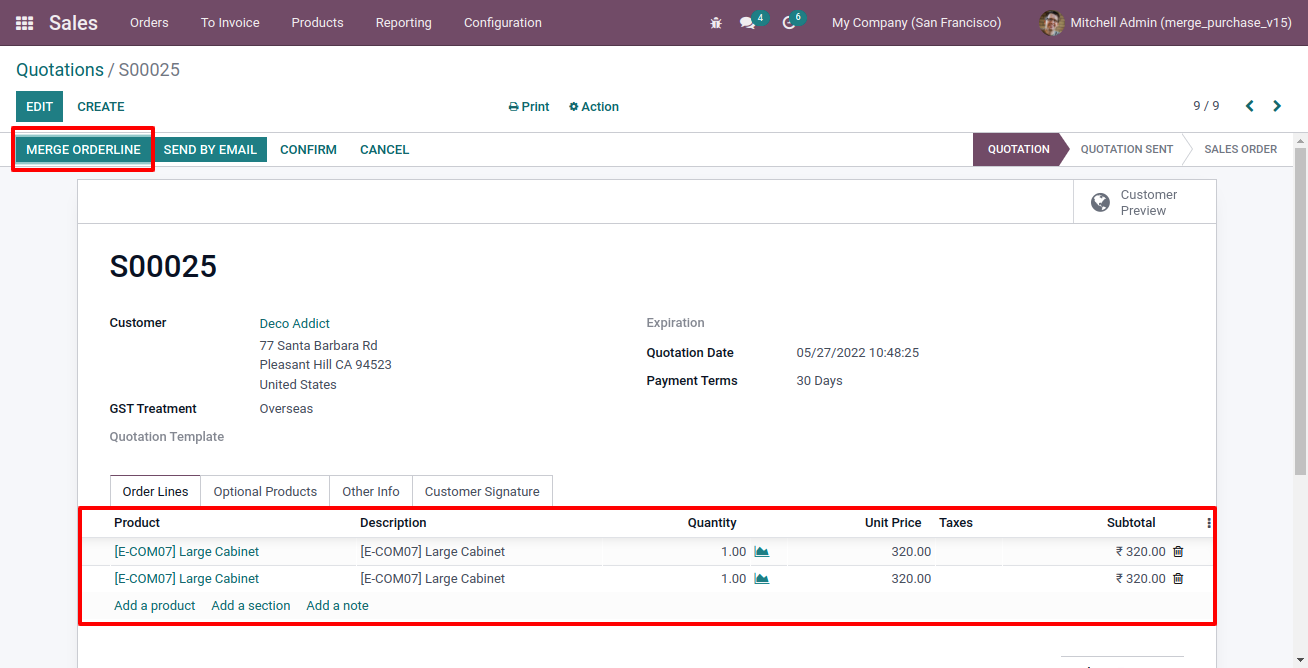Viewport: 1308px width, 668px height.
Task: Open second [E-COM07] Large Cabinet product link
Action: pyautogui.click(x=187, y=579)
